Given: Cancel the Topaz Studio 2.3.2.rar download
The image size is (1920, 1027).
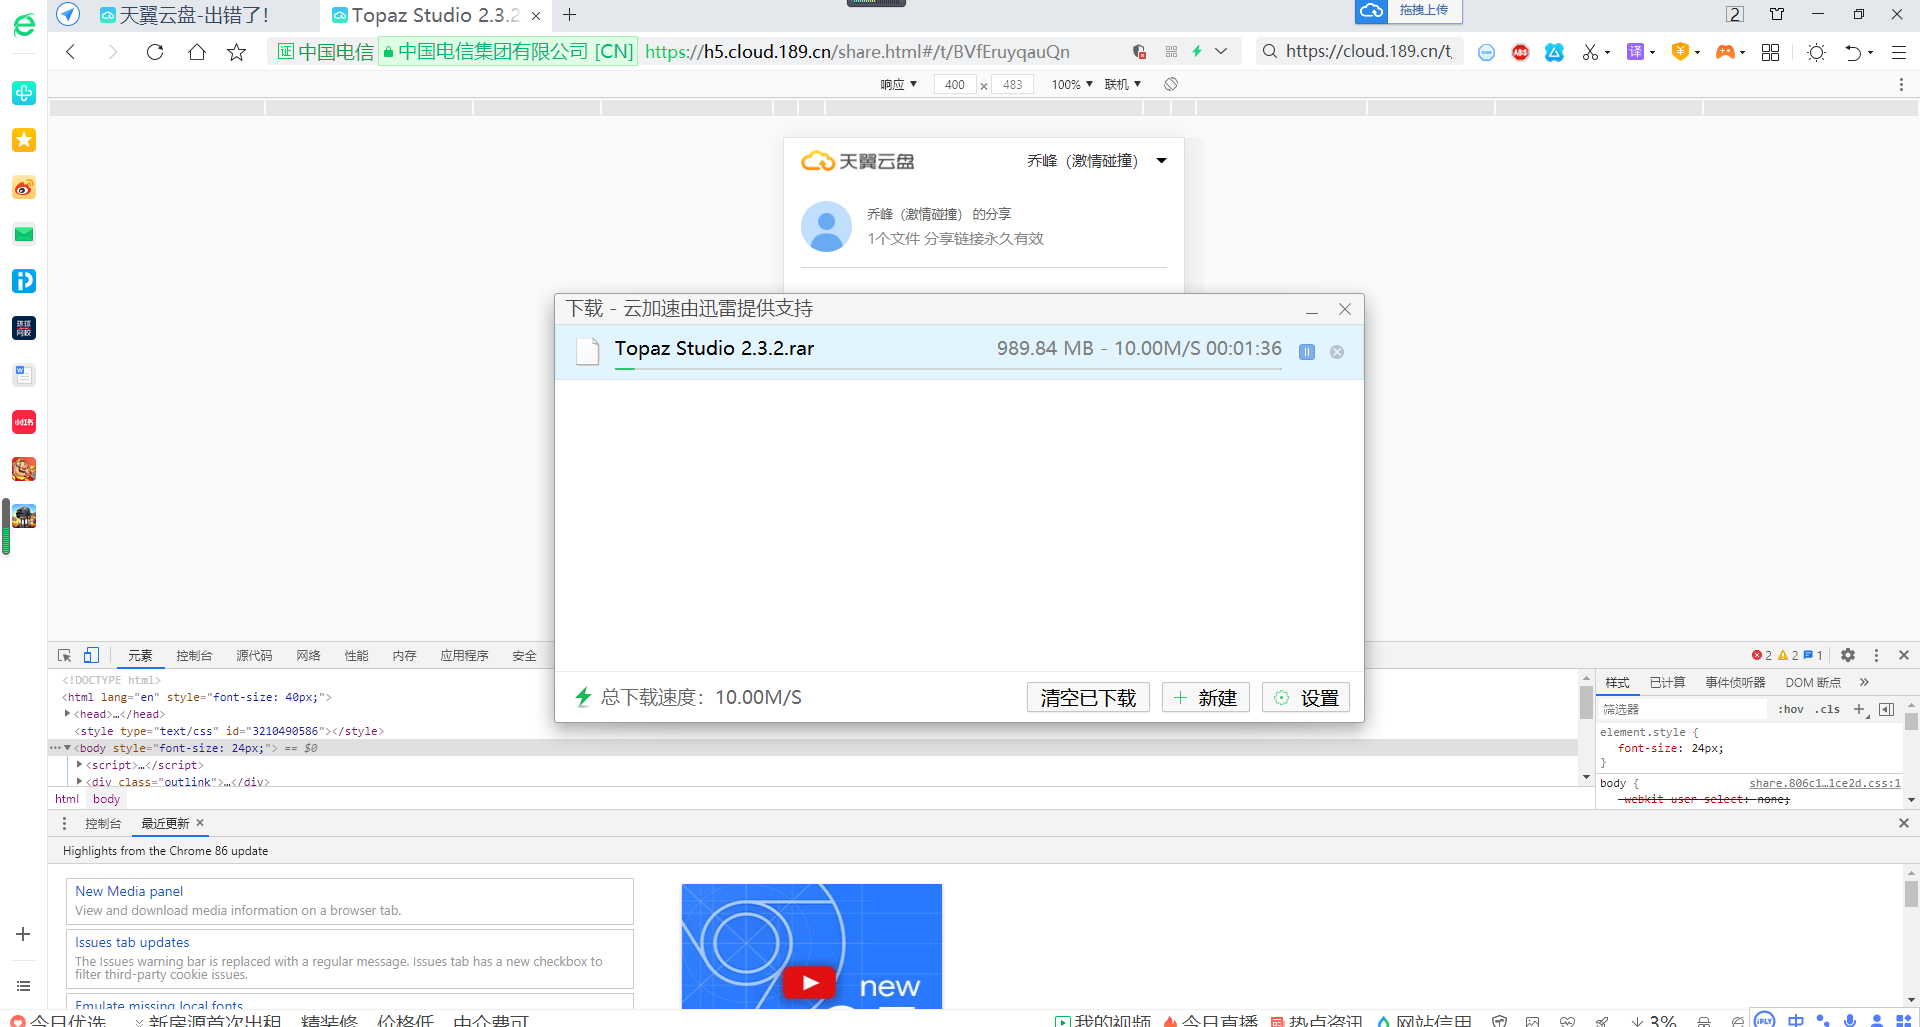Looking at the screenshot, I should 1337,352.
